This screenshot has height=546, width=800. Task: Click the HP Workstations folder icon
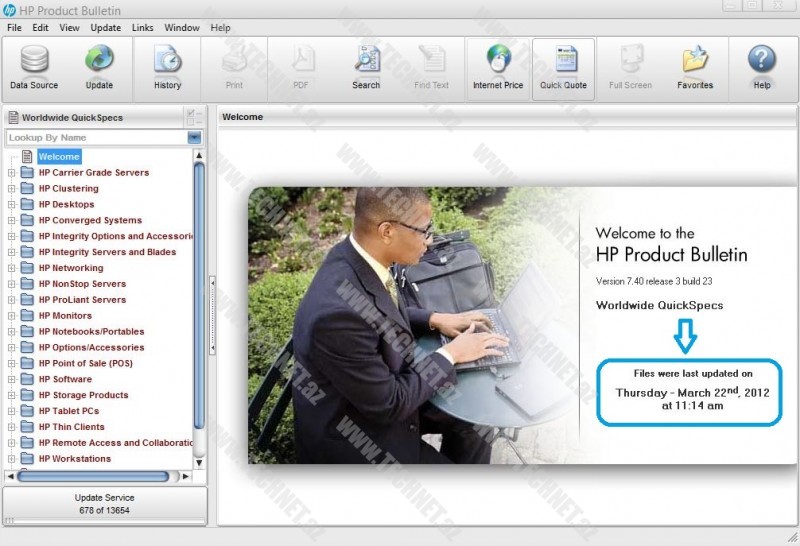(27, 459)
